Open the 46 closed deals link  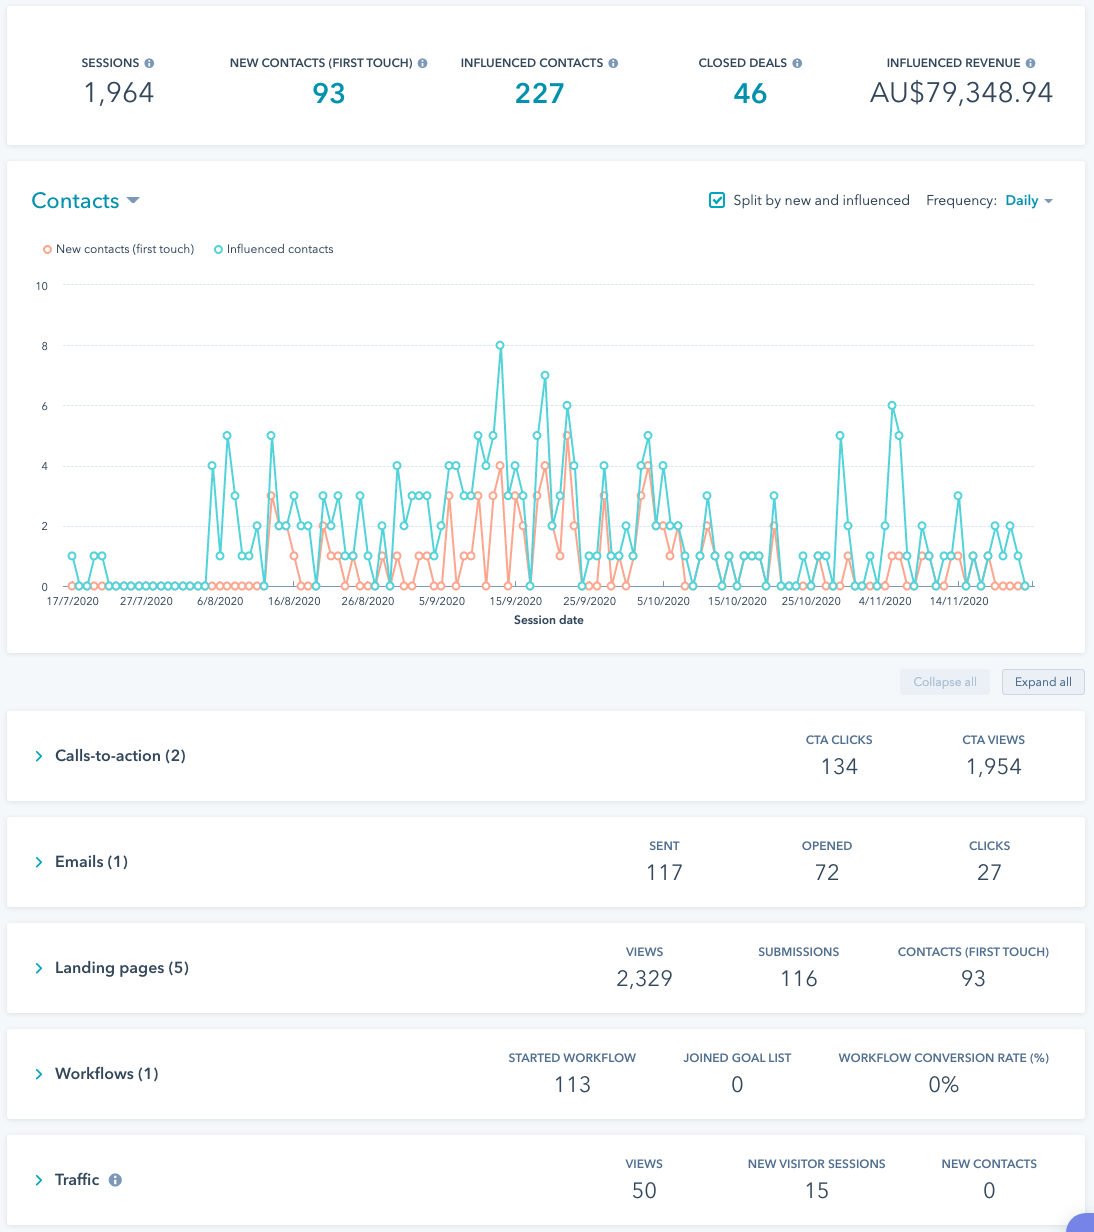[750, 94]
